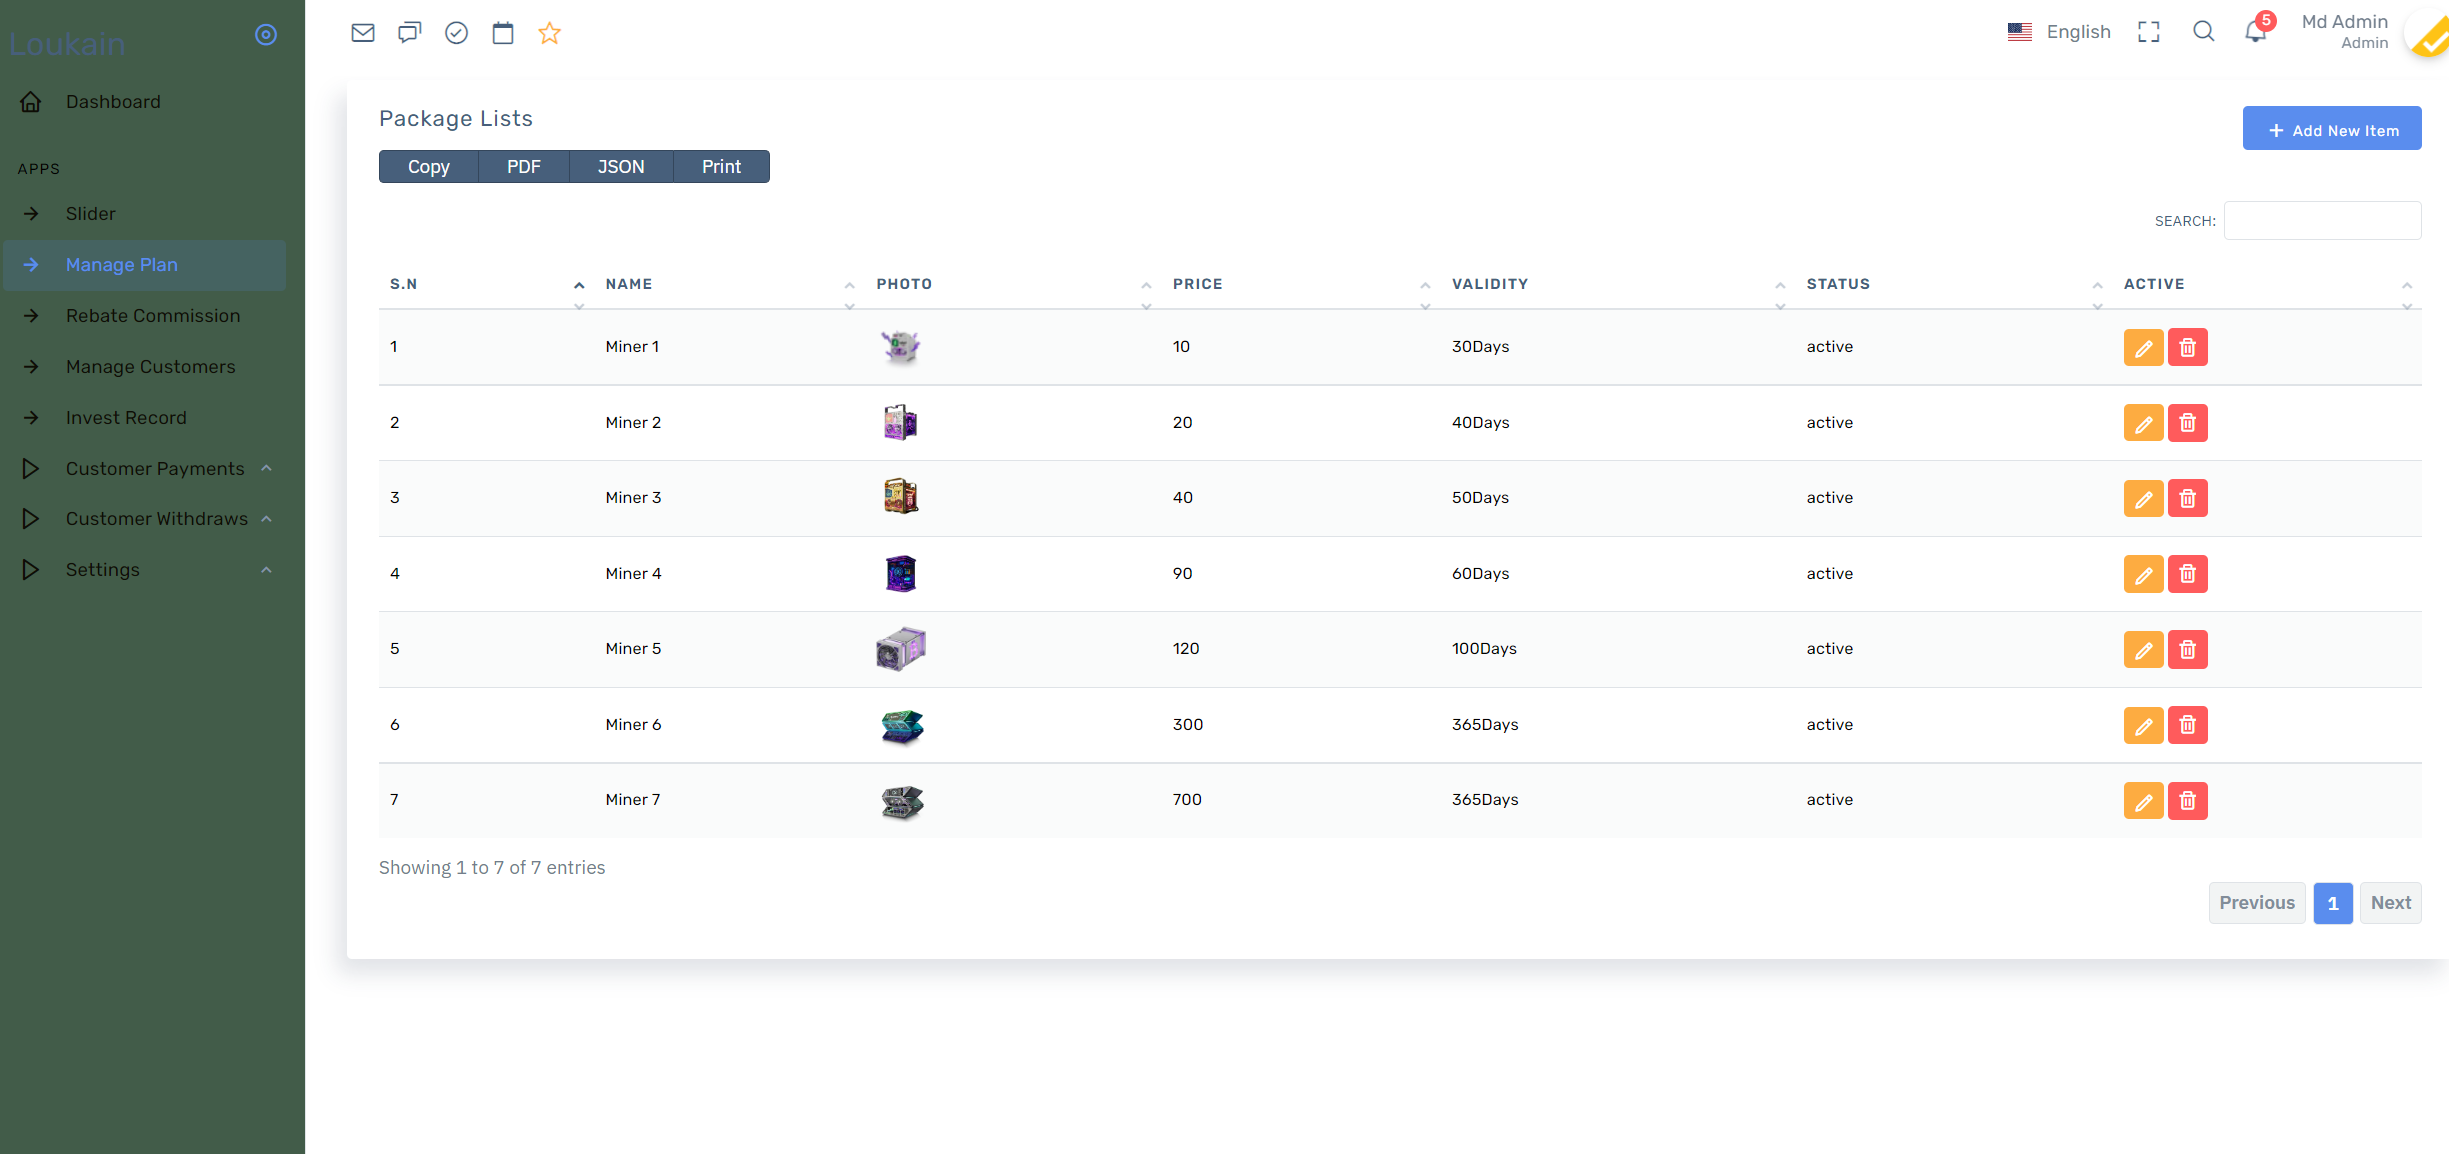Expand the Customer Payments menu
Image resolution: width=2449 pixels, height=1154 pixels.
click(x=155, y=469)
